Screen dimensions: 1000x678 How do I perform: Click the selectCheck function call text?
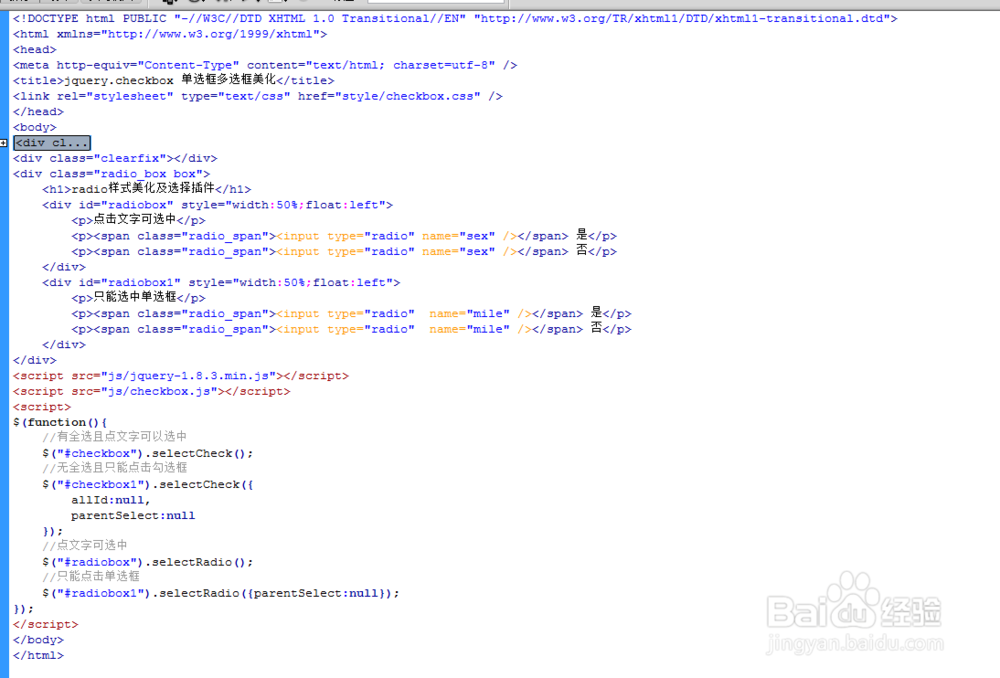(190, 453)
